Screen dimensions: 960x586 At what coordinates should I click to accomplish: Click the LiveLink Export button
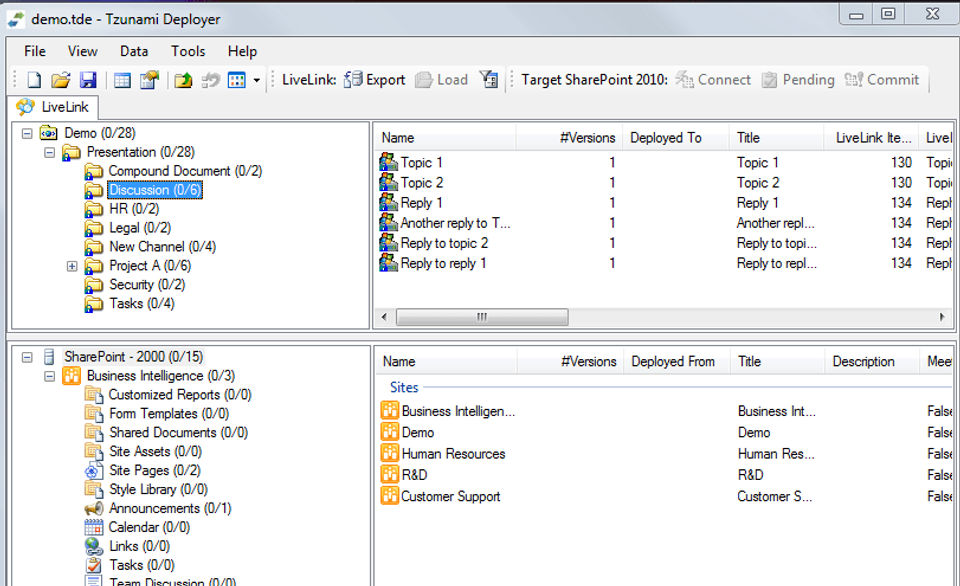click(374, 80)
